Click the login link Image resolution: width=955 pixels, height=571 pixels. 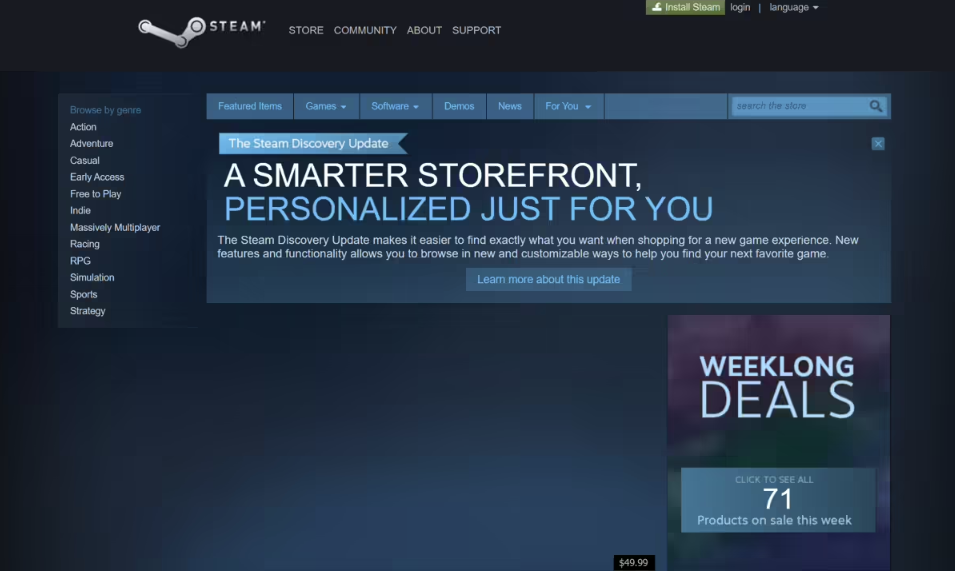[x=740, y=7]
